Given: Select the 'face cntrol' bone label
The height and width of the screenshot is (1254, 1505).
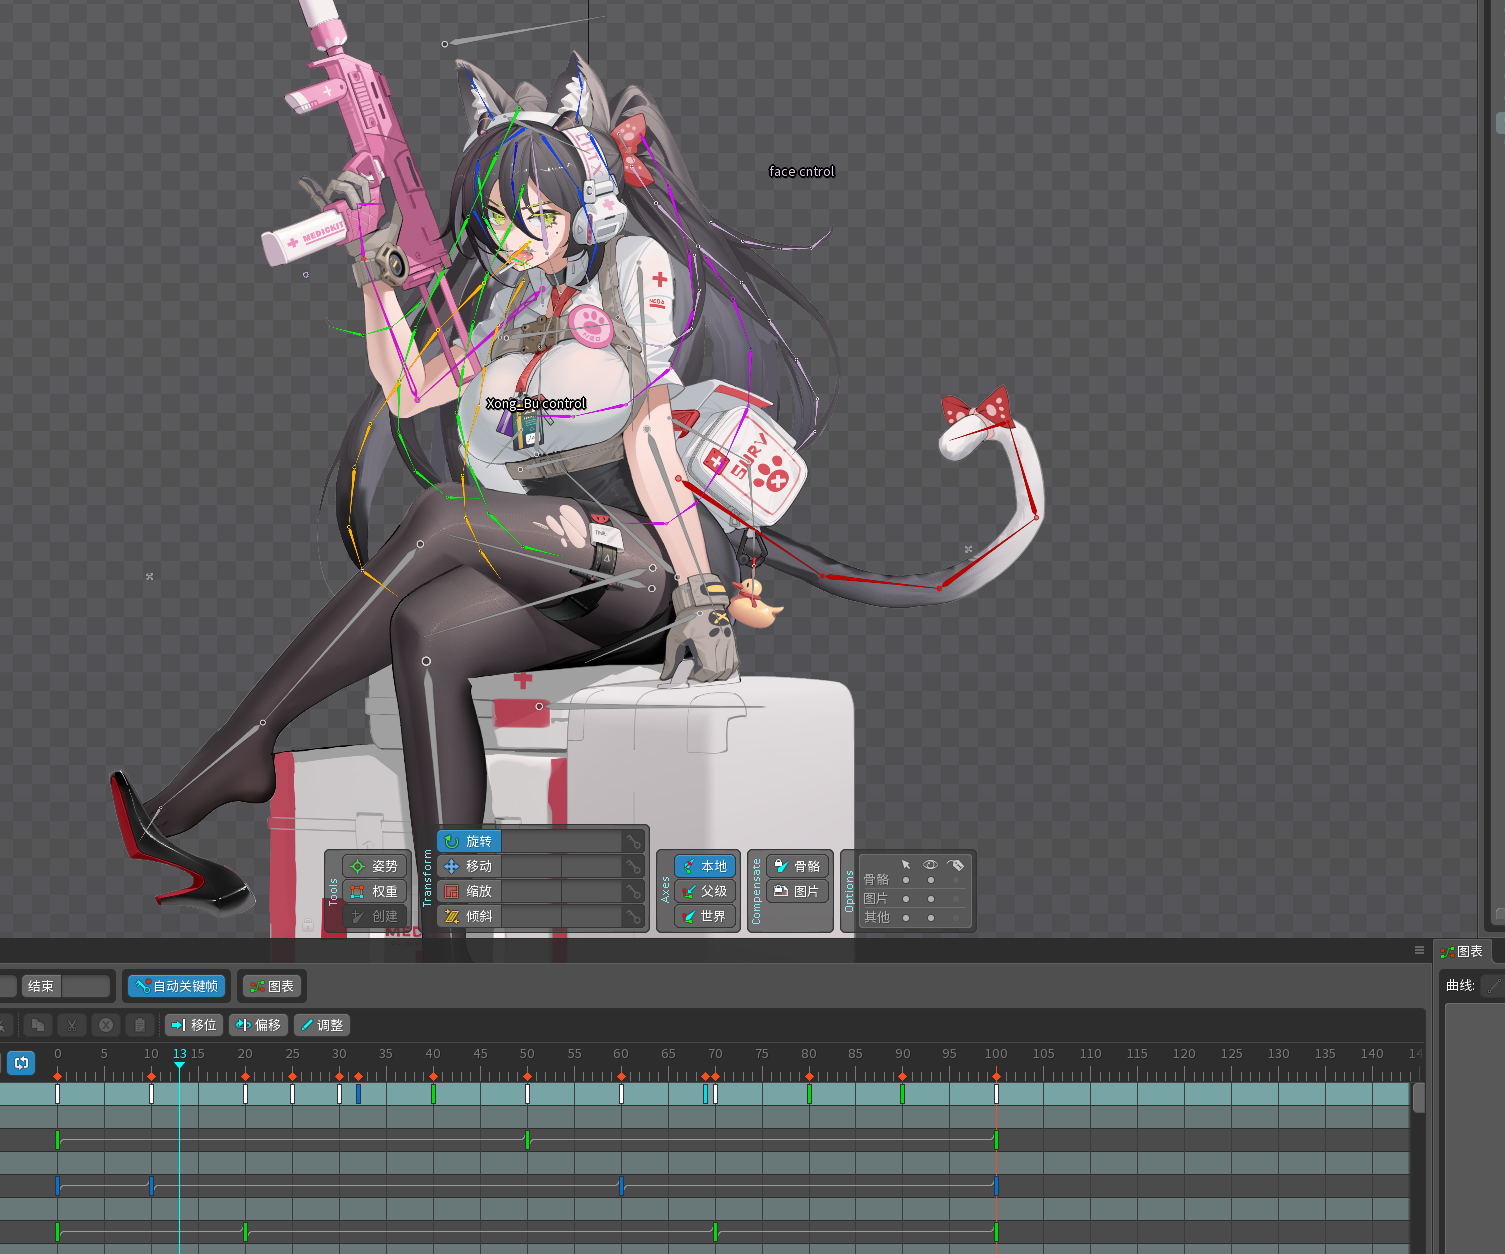Looking at the screenshot, I should tap(801, 171).
